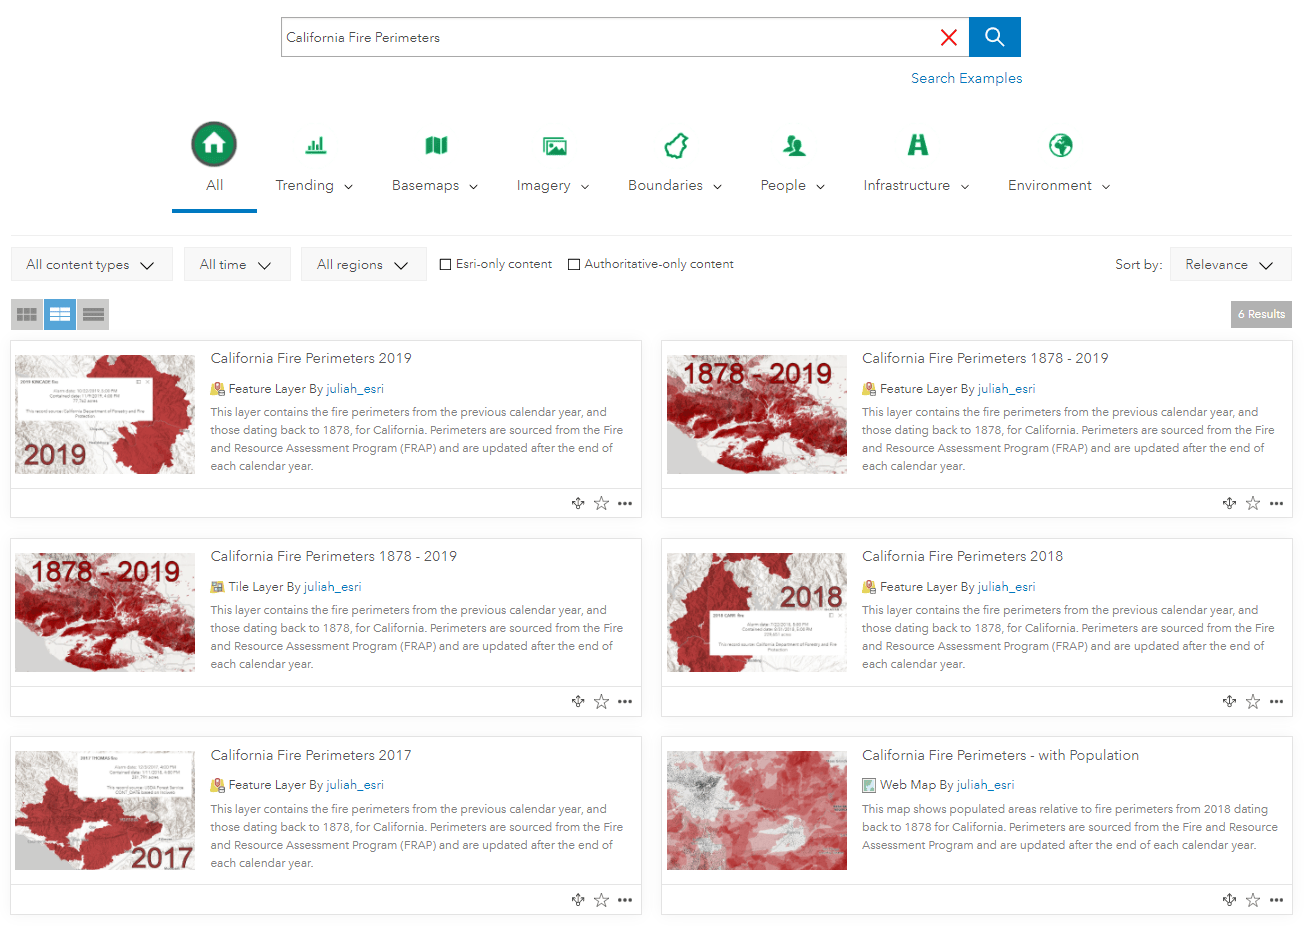This screenshot has width=1304, height=935.
Task: Open the 1878 - 2019 Feature Layer thumbnail
Action: (757, 414)
